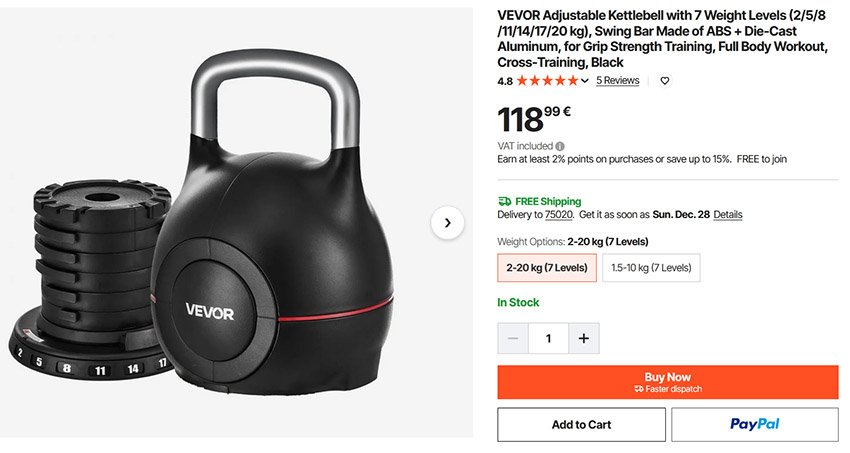This screenshot has height=453, width=850.
Task: Click Buy Now button
Action: tap(668, 382)
